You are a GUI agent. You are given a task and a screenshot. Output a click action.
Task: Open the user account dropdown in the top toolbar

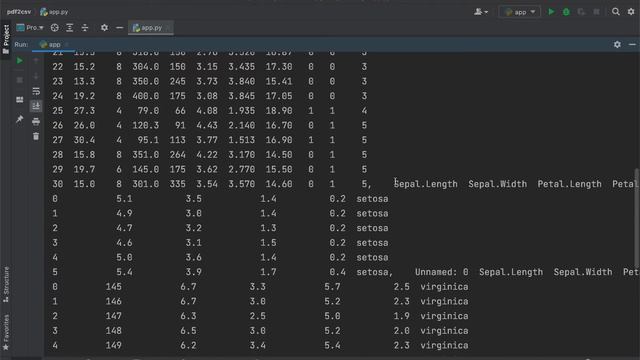click(481, 12)
